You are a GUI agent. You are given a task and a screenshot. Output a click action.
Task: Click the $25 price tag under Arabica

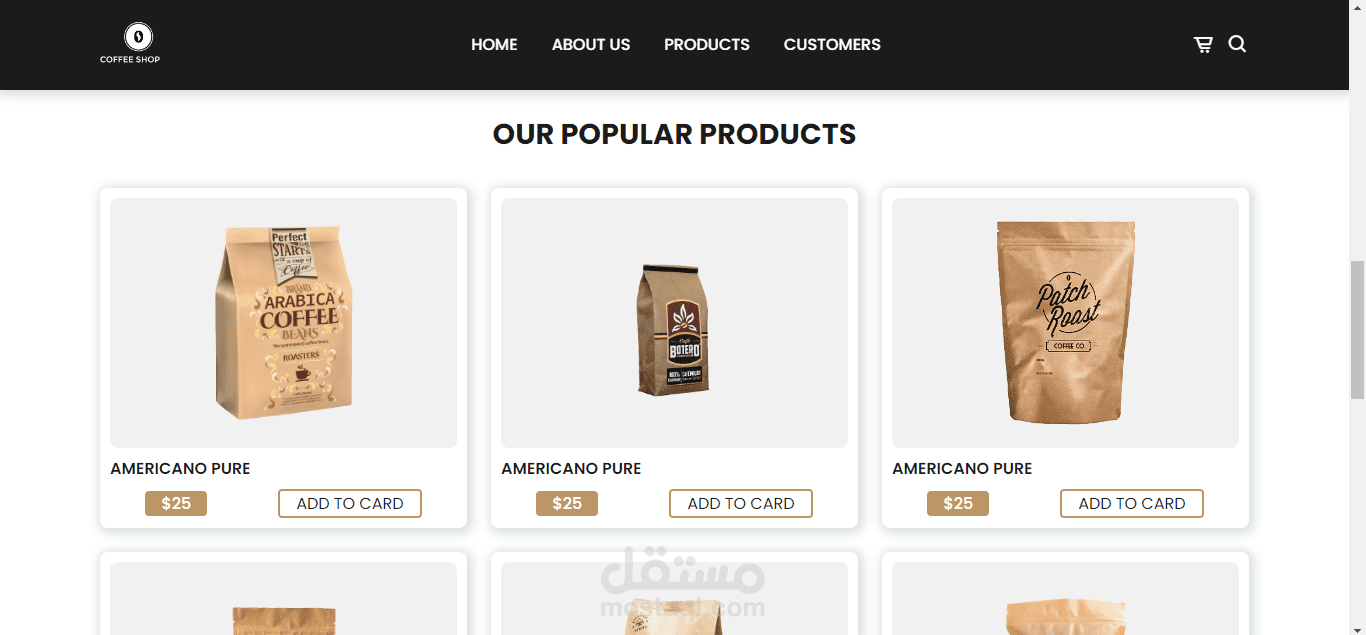click(x=176, y=503)
